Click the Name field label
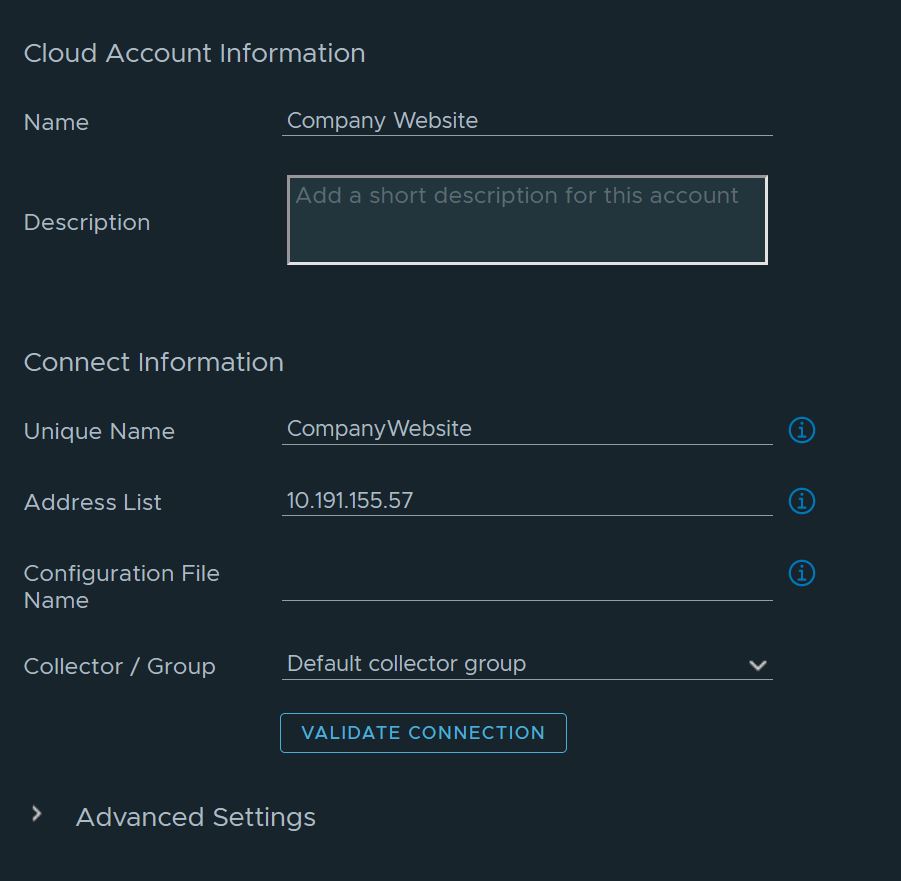 [x=56, y=122]
